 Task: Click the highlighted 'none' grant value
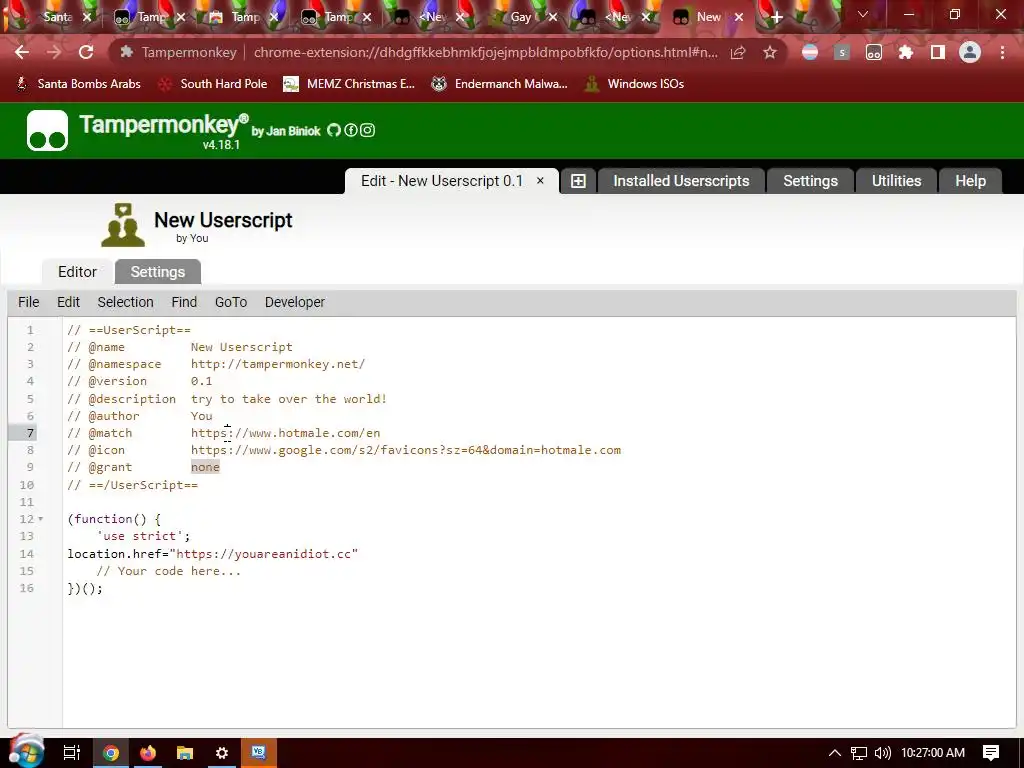205,467
